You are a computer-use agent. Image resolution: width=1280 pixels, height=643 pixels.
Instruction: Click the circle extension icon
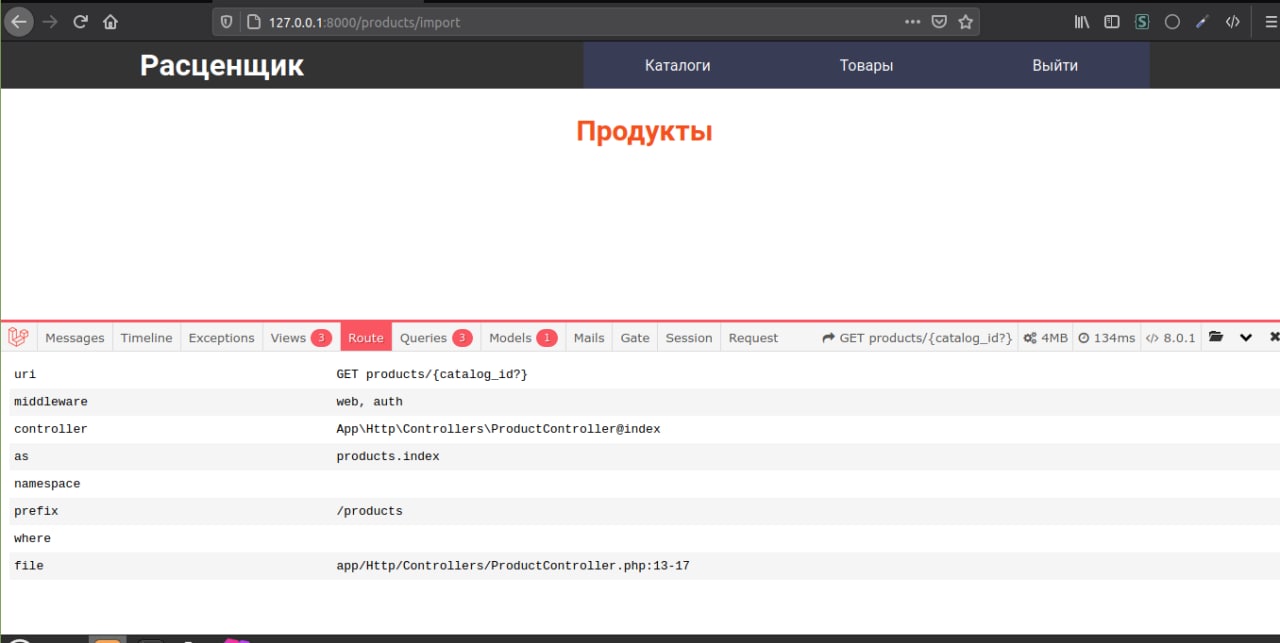1172,21
